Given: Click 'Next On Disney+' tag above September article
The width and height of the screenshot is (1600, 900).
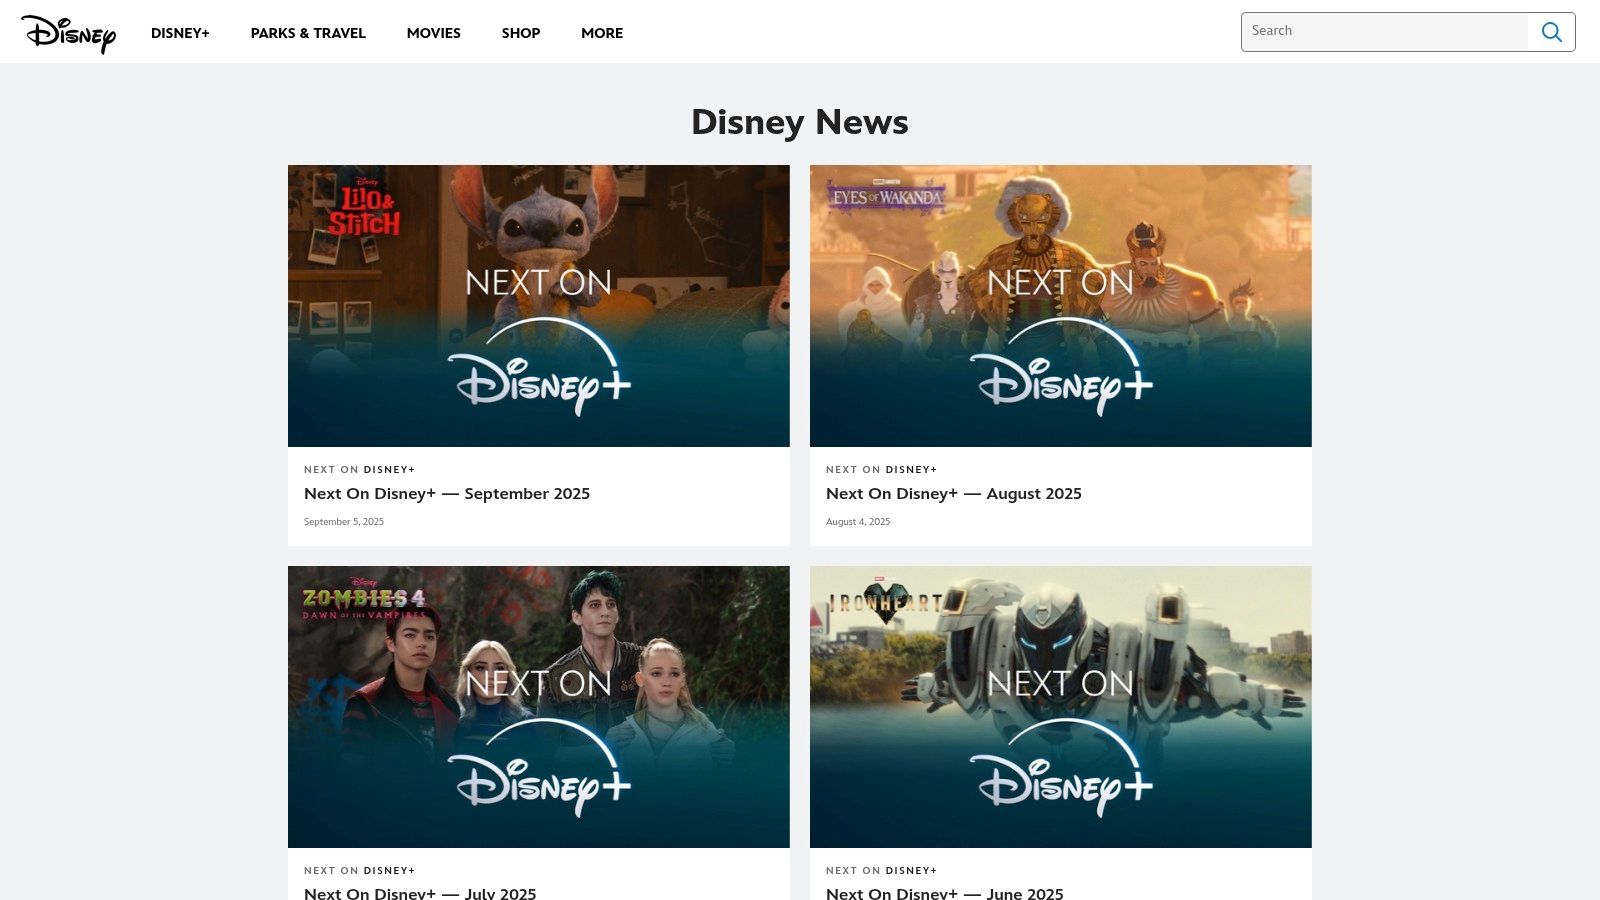Looking at the screenshot, I should [x=359, y=469].
